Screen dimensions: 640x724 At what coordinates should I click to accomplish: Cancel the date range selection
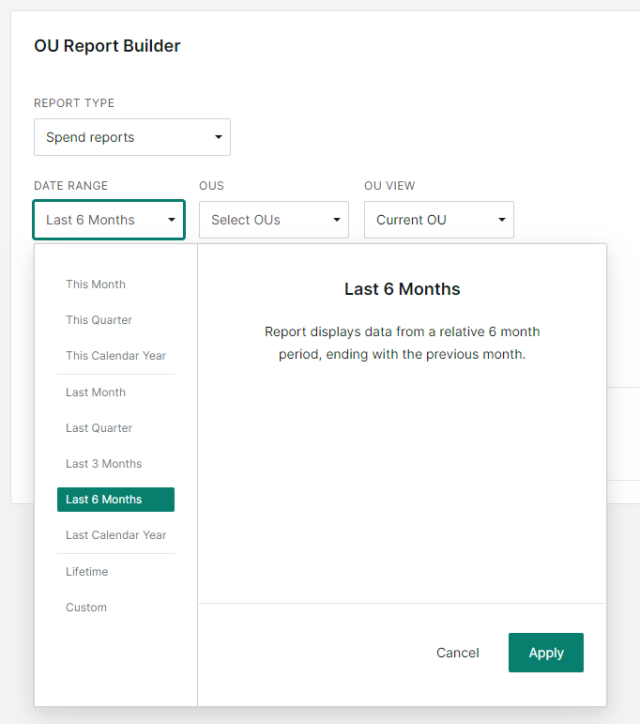(x=457, y=653)
